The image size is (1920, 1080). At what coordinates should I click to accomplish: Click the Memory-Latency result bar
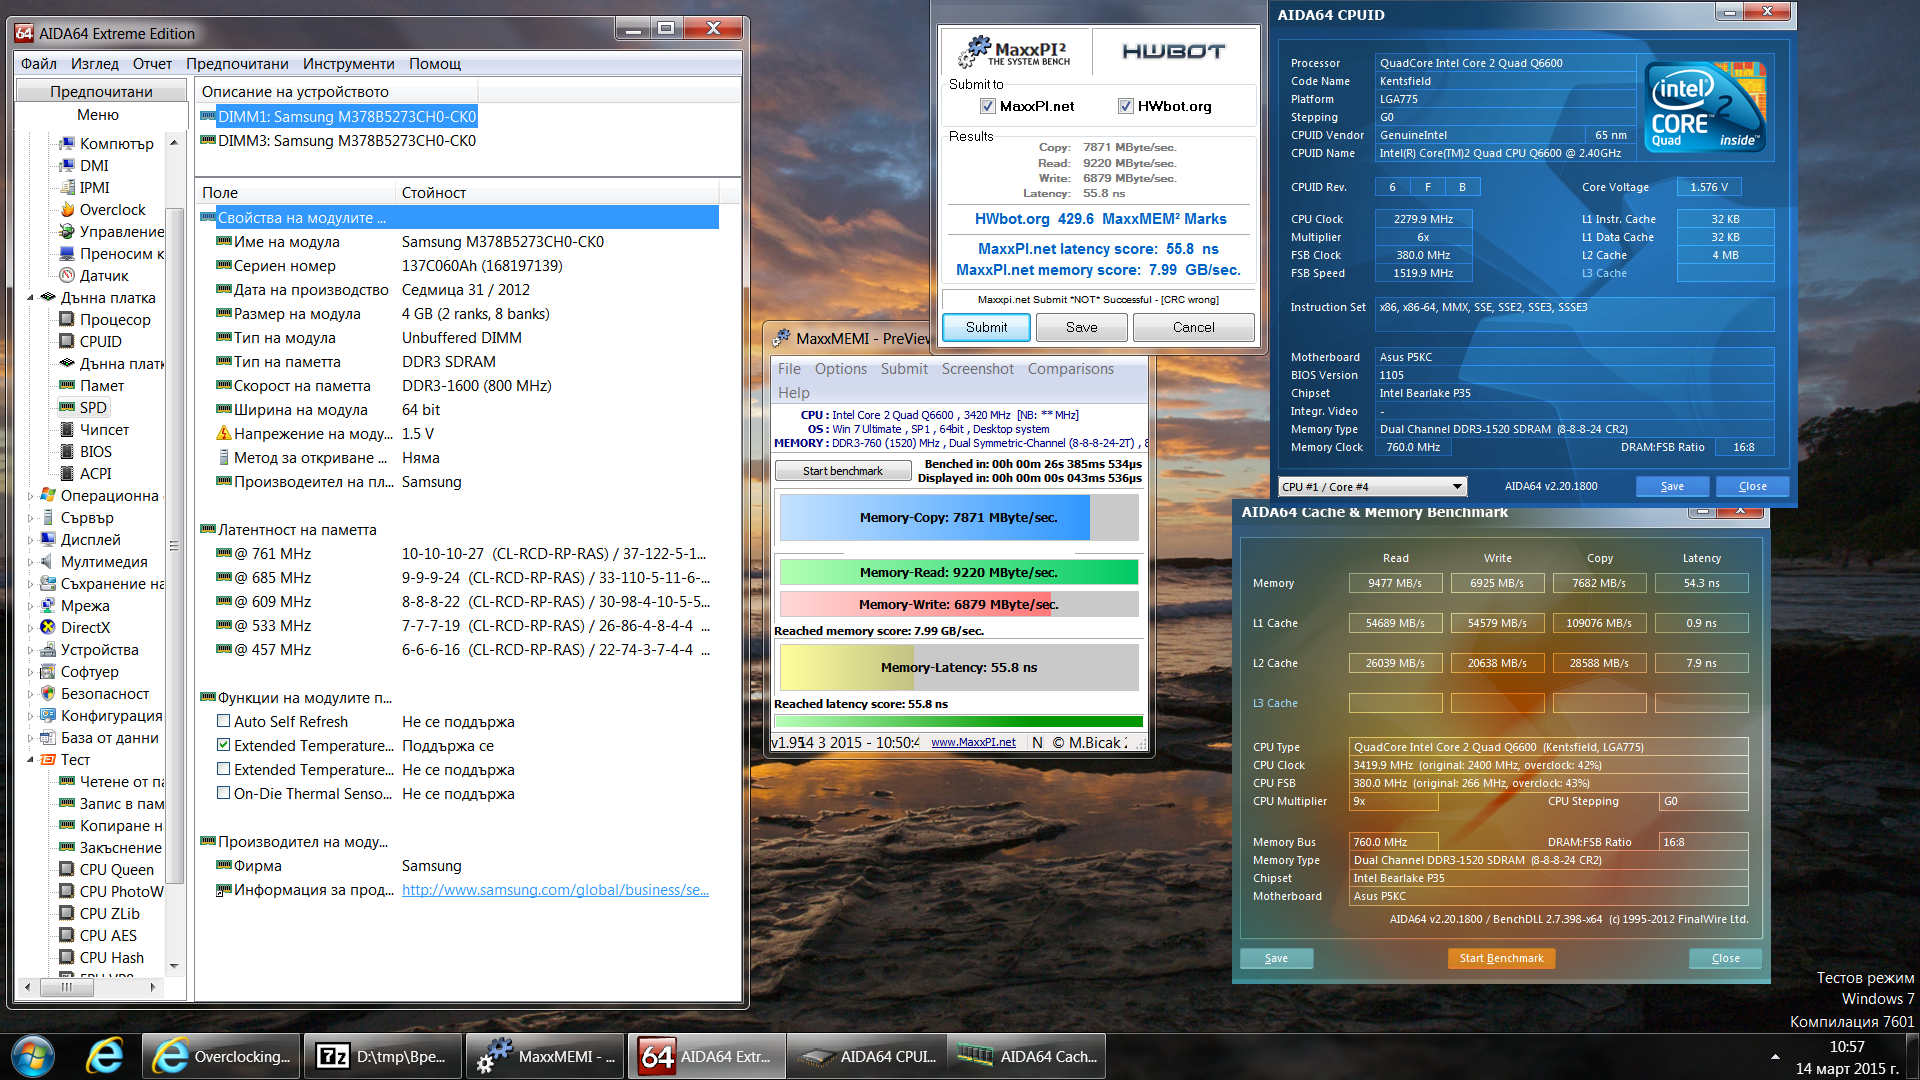958,668
